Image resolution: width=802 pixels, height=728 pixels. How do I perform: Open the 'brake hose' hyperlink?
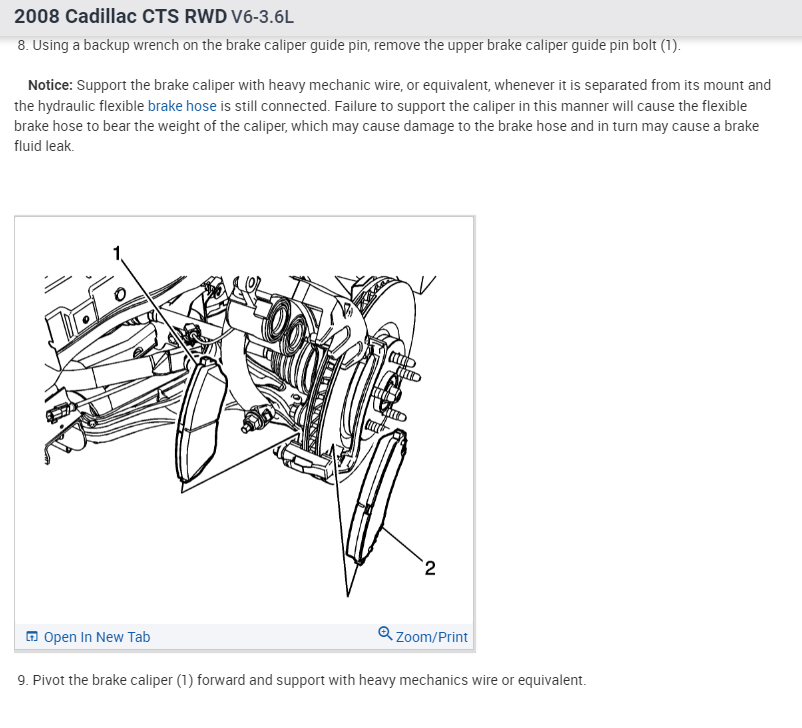[x=182, y=106]
